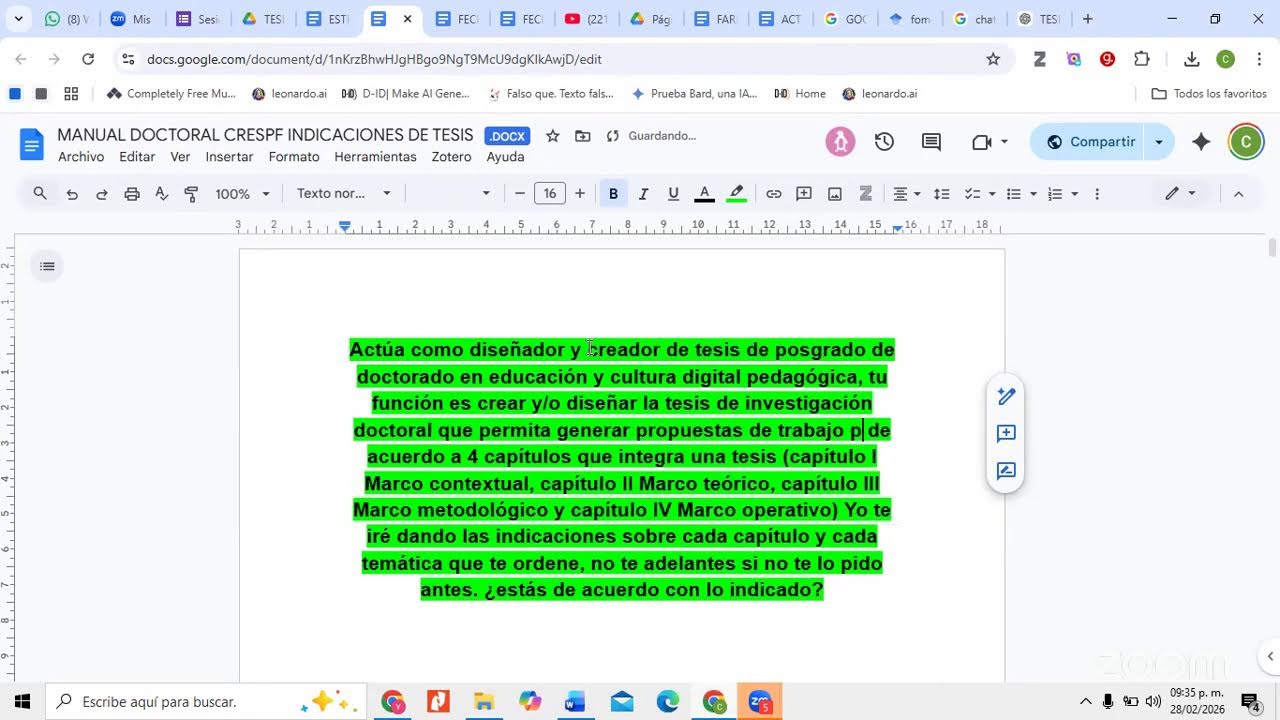Open the text alignment dropdown
1280x720 pixels.
[906, 194]
